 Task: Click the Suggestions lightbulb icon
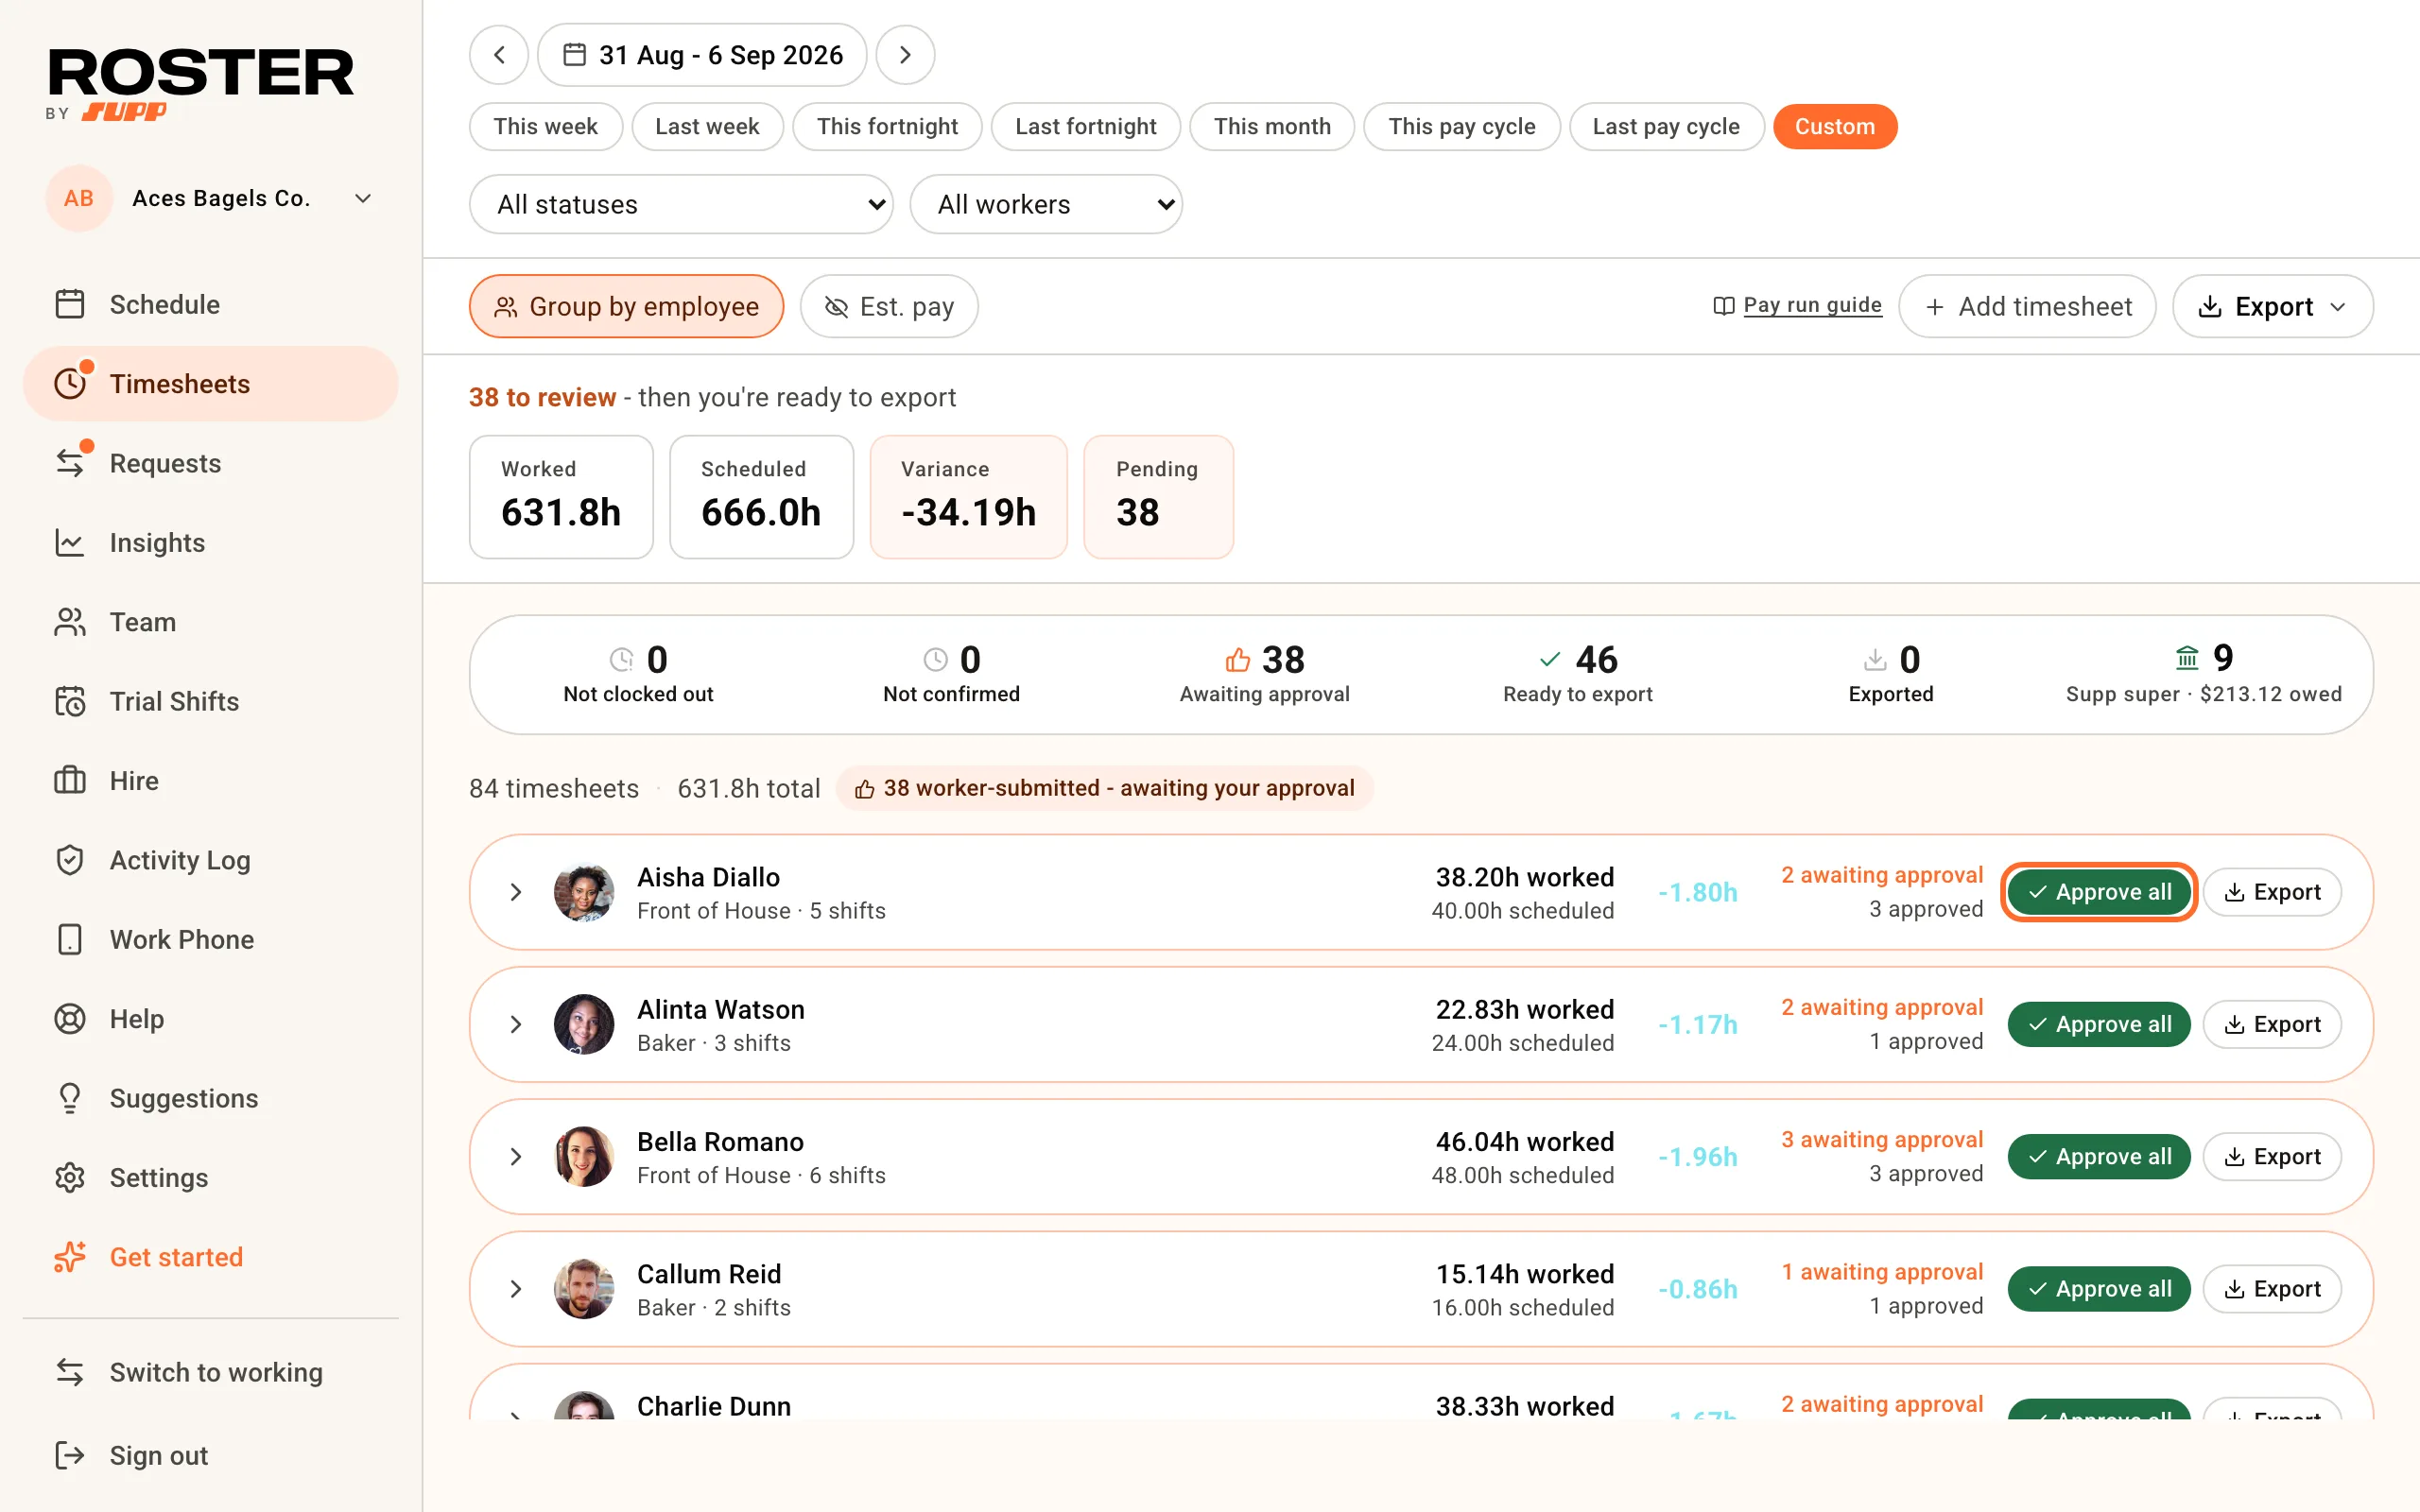click(70, 1098)
